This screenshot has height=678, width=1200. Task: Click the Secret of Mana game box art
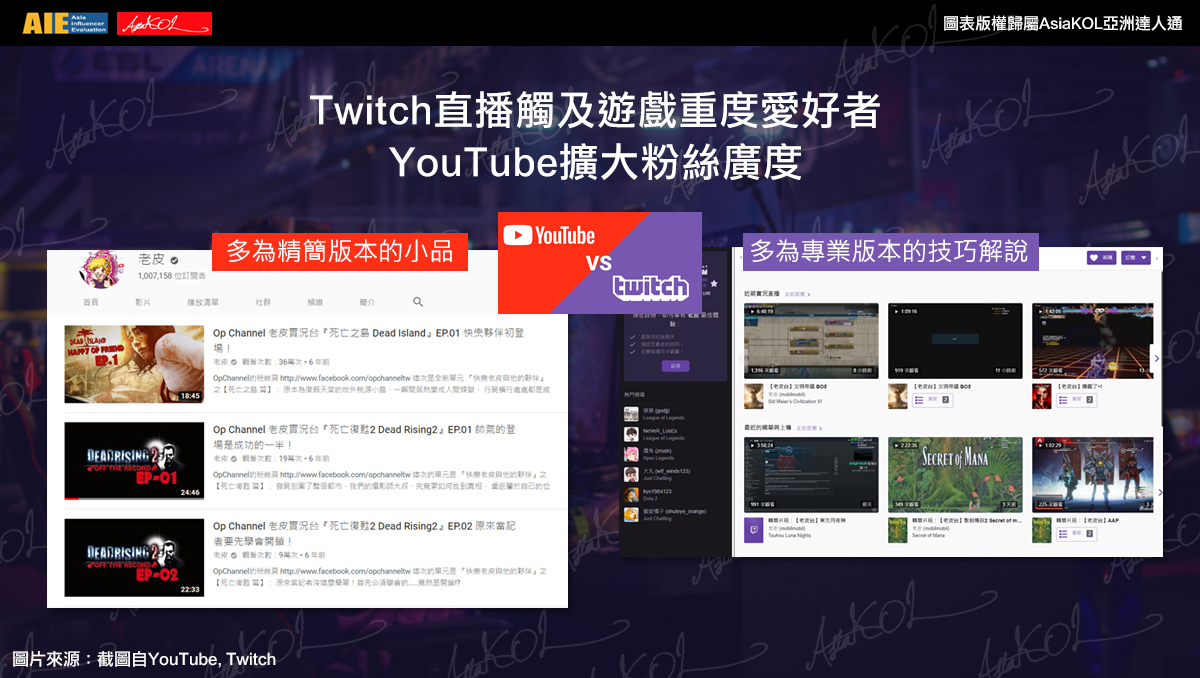897,529
